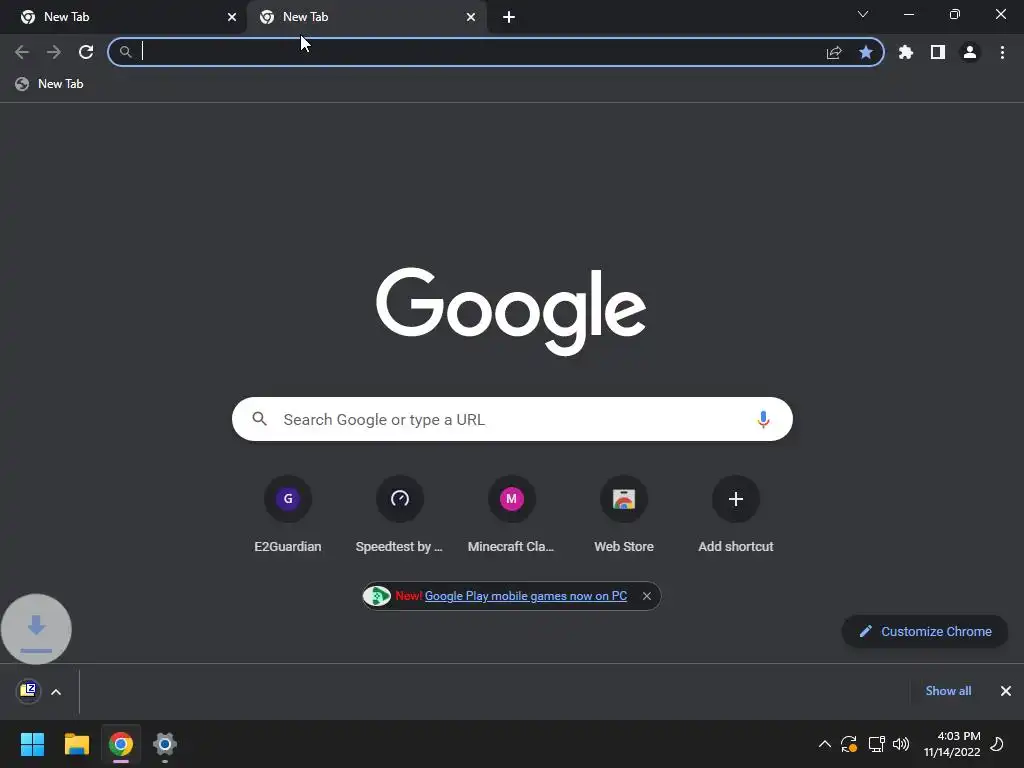The height and width of the screenshot is (768, 1024).
Task: Open a new tab with plus button
Action: (509, 17)
